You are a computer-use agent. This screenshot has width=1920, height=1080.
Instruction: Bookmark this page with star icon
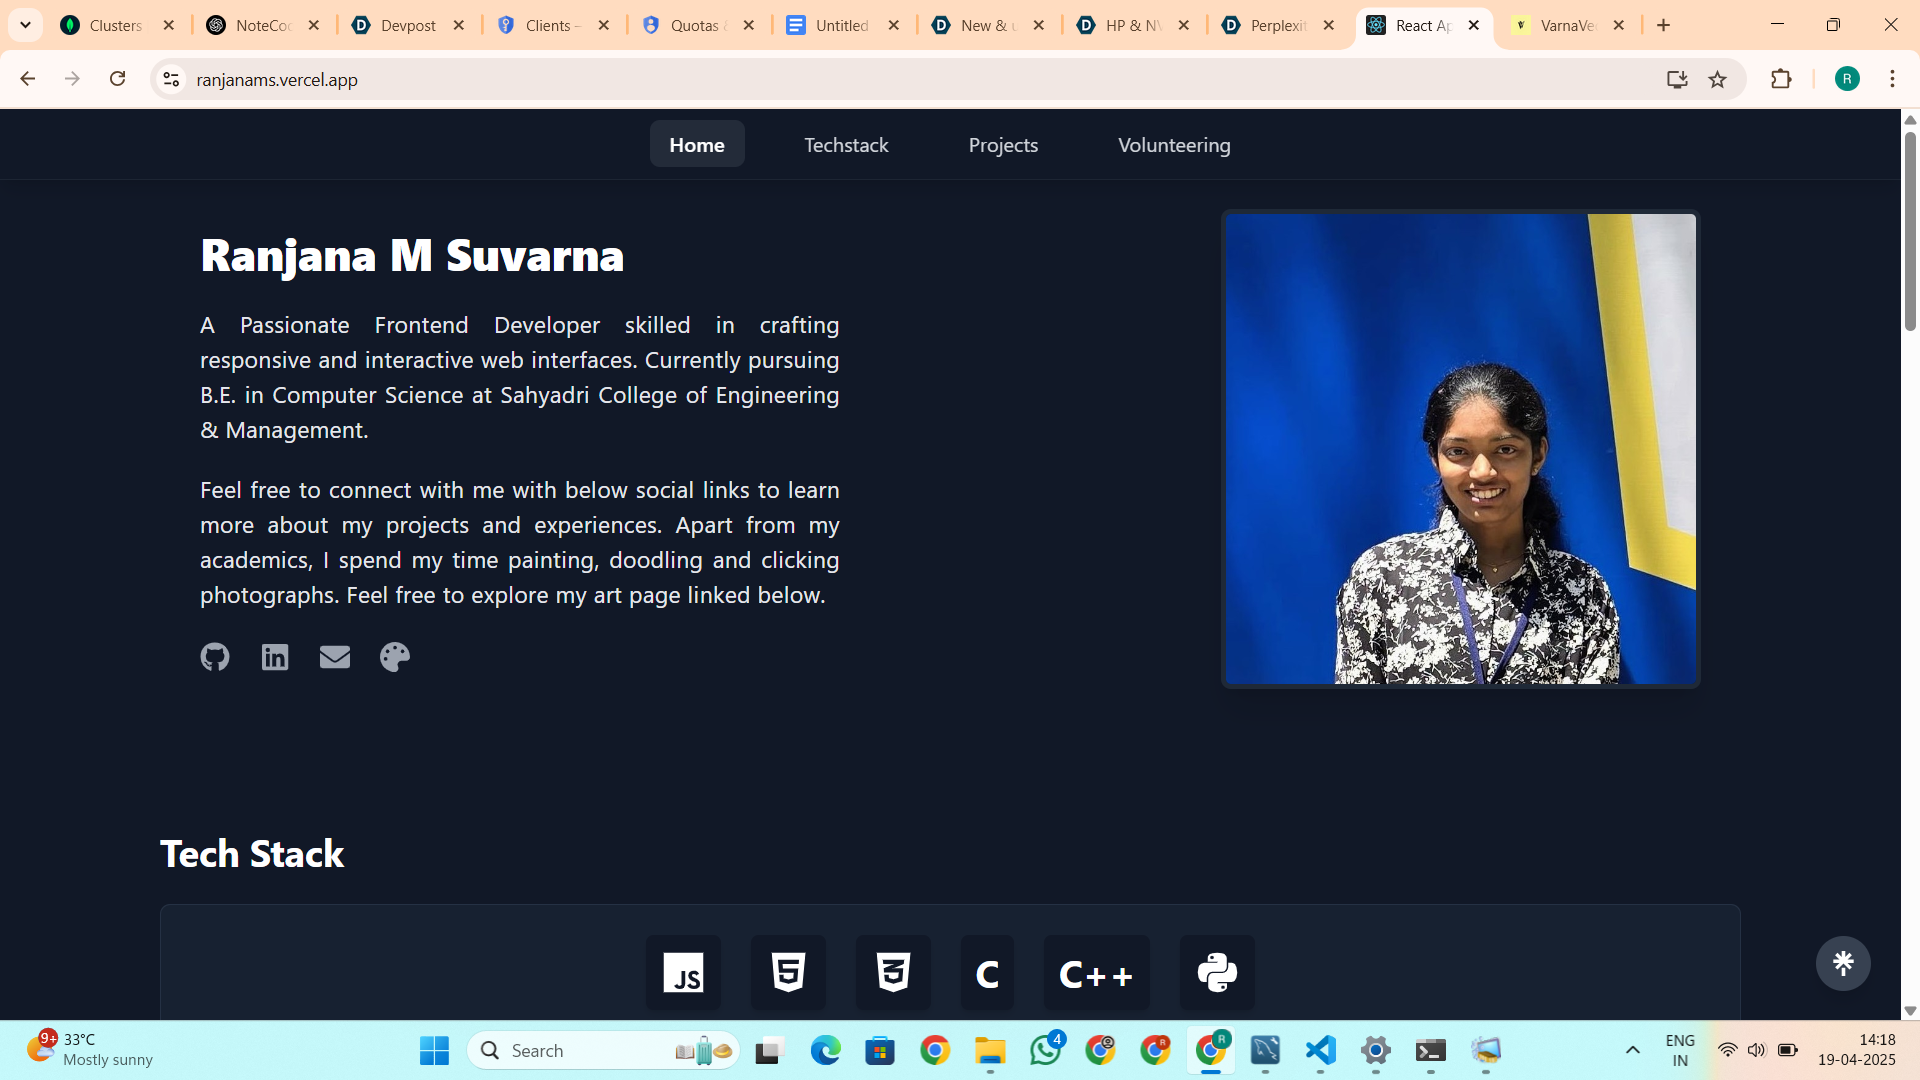1718,80
